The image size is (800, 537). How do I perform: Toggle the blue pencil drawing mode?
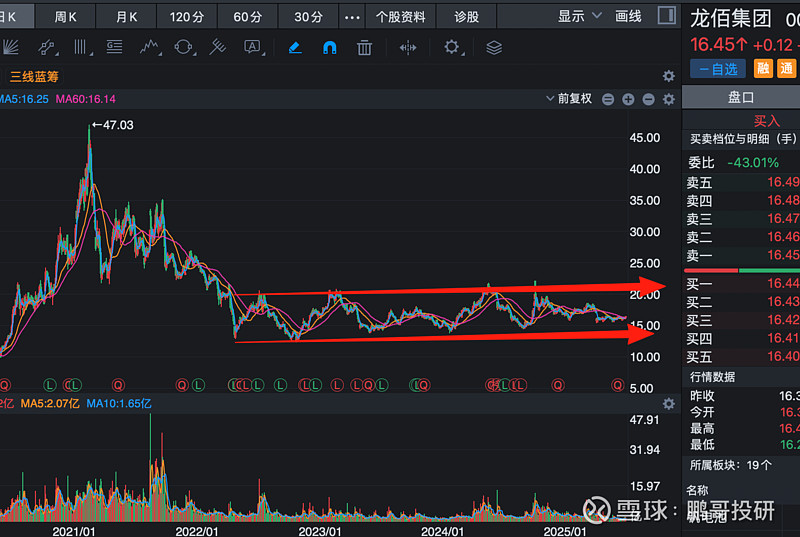pos(295,48)
